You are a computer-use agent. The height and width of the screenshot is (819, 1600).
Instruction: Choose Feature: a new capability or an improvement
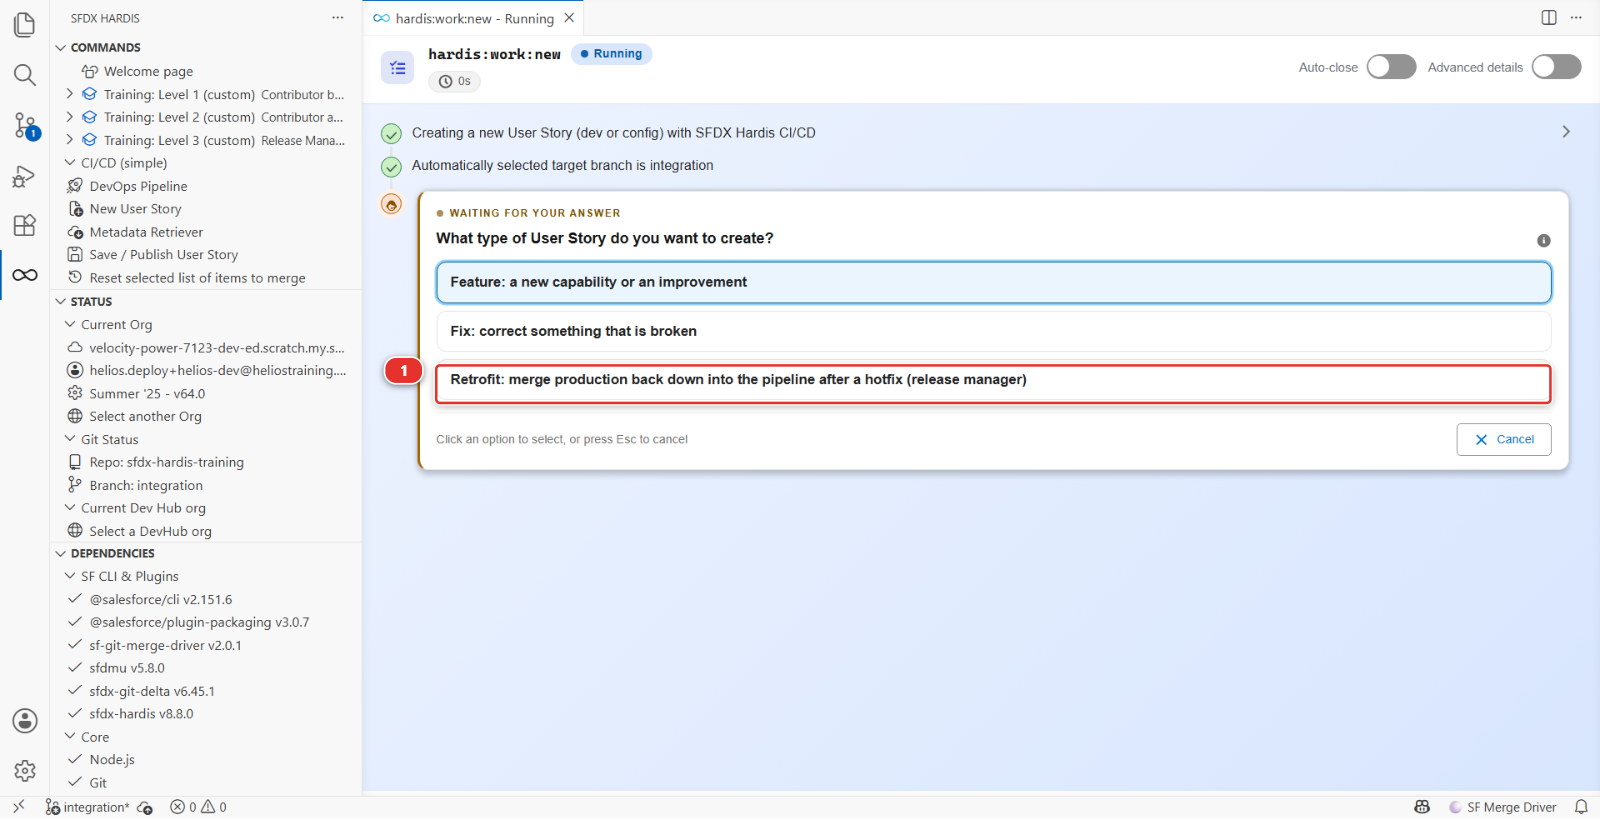pos(994,282)
